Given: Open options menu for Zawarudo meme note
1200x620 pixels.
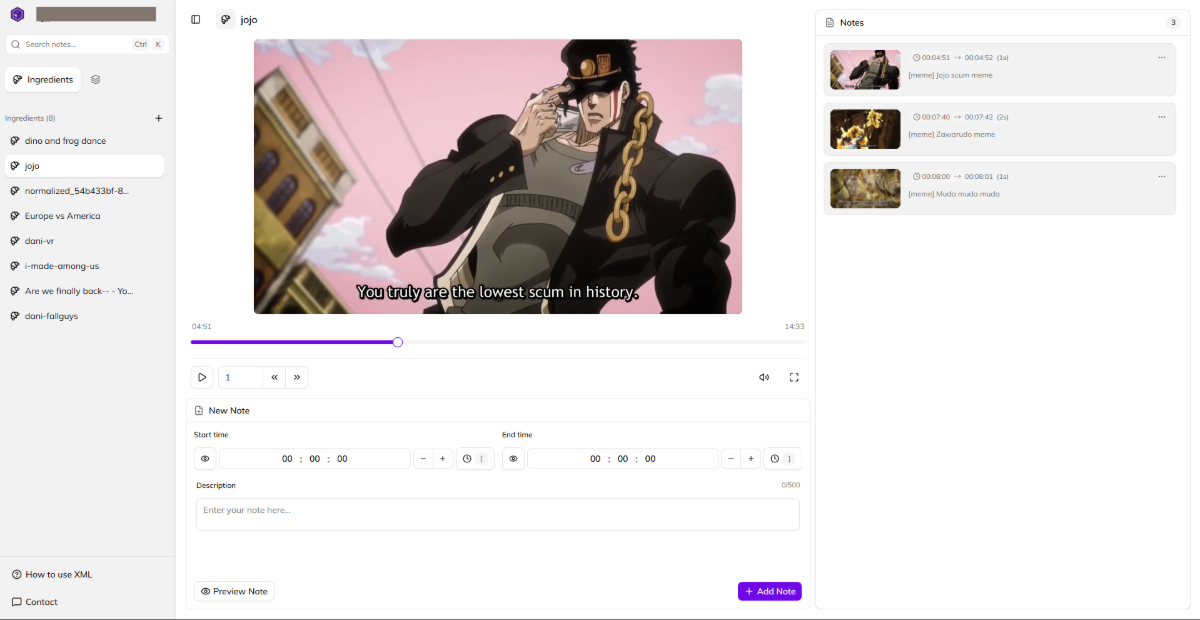Looking at the screenshot, I should click(x=1161, y=117).
